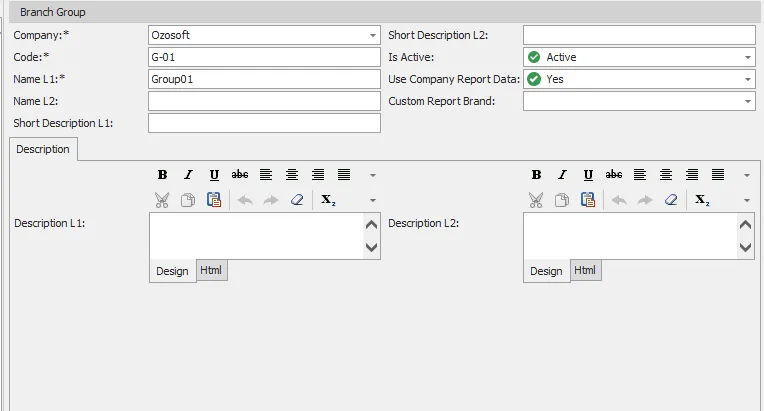Focus the Short Description L1 field
Viewport: 764px width, 411px height.
click(264, 123)
